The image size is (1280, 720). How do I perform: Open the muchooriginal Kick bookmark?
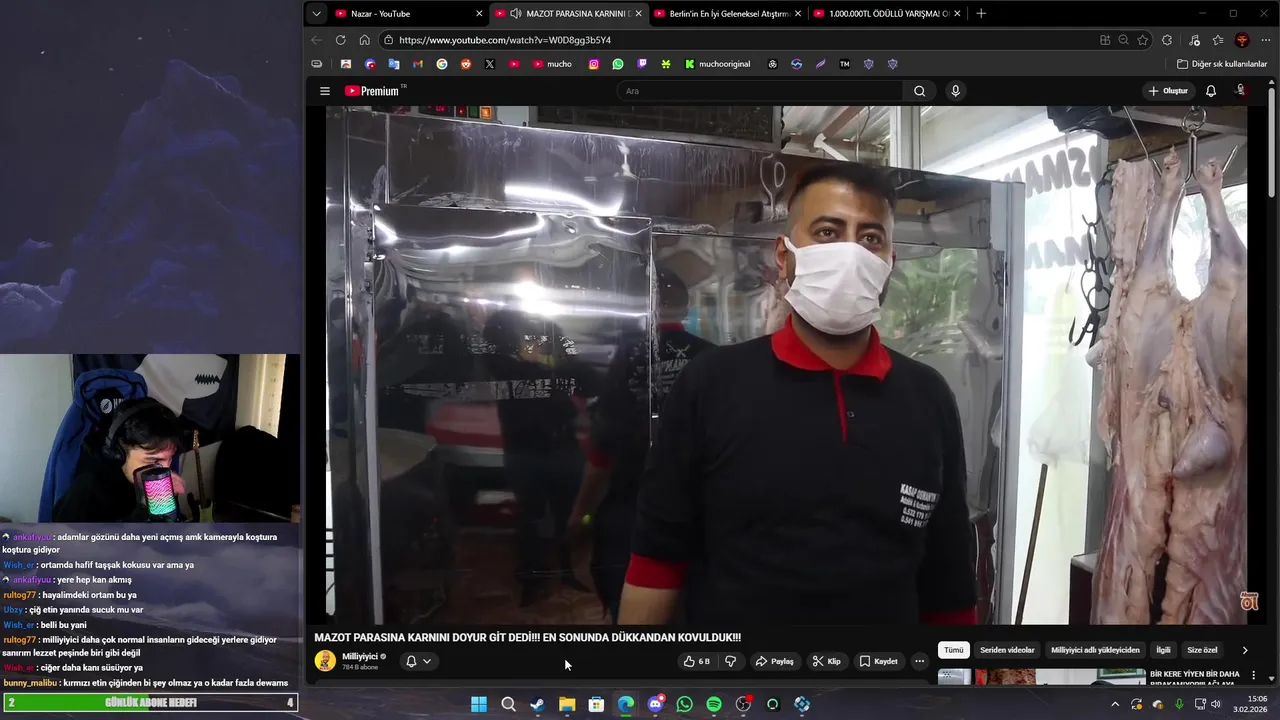tap(717, 64)
